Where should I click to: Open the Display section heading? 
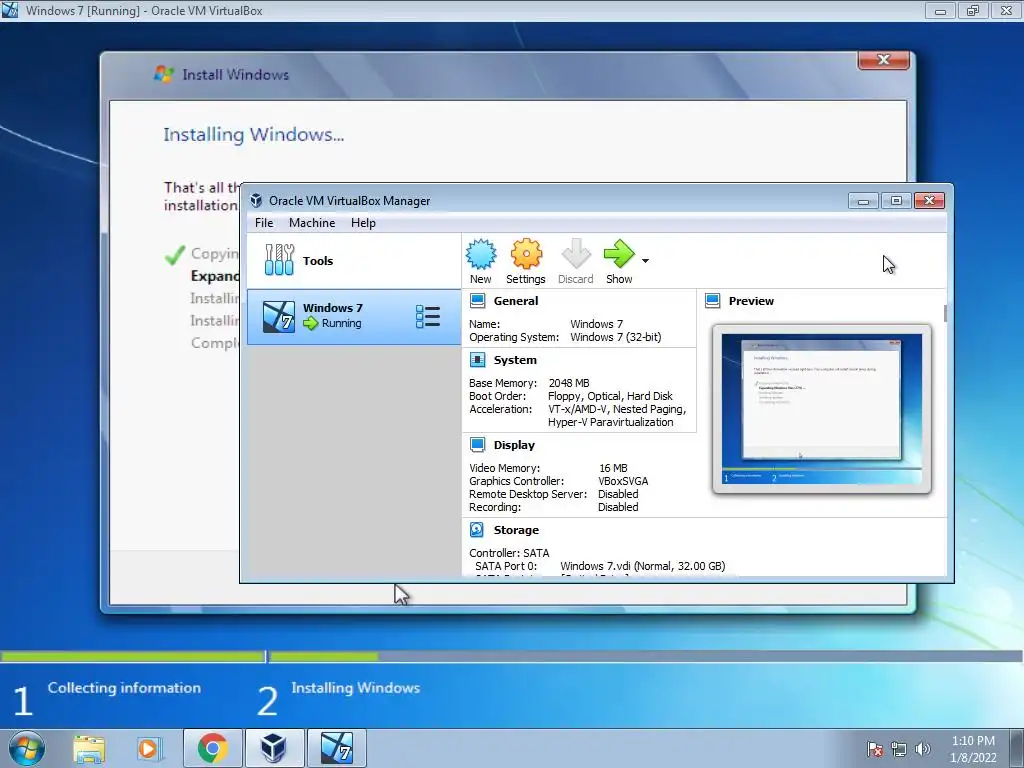pyautogui.click(x=514, y=445)
